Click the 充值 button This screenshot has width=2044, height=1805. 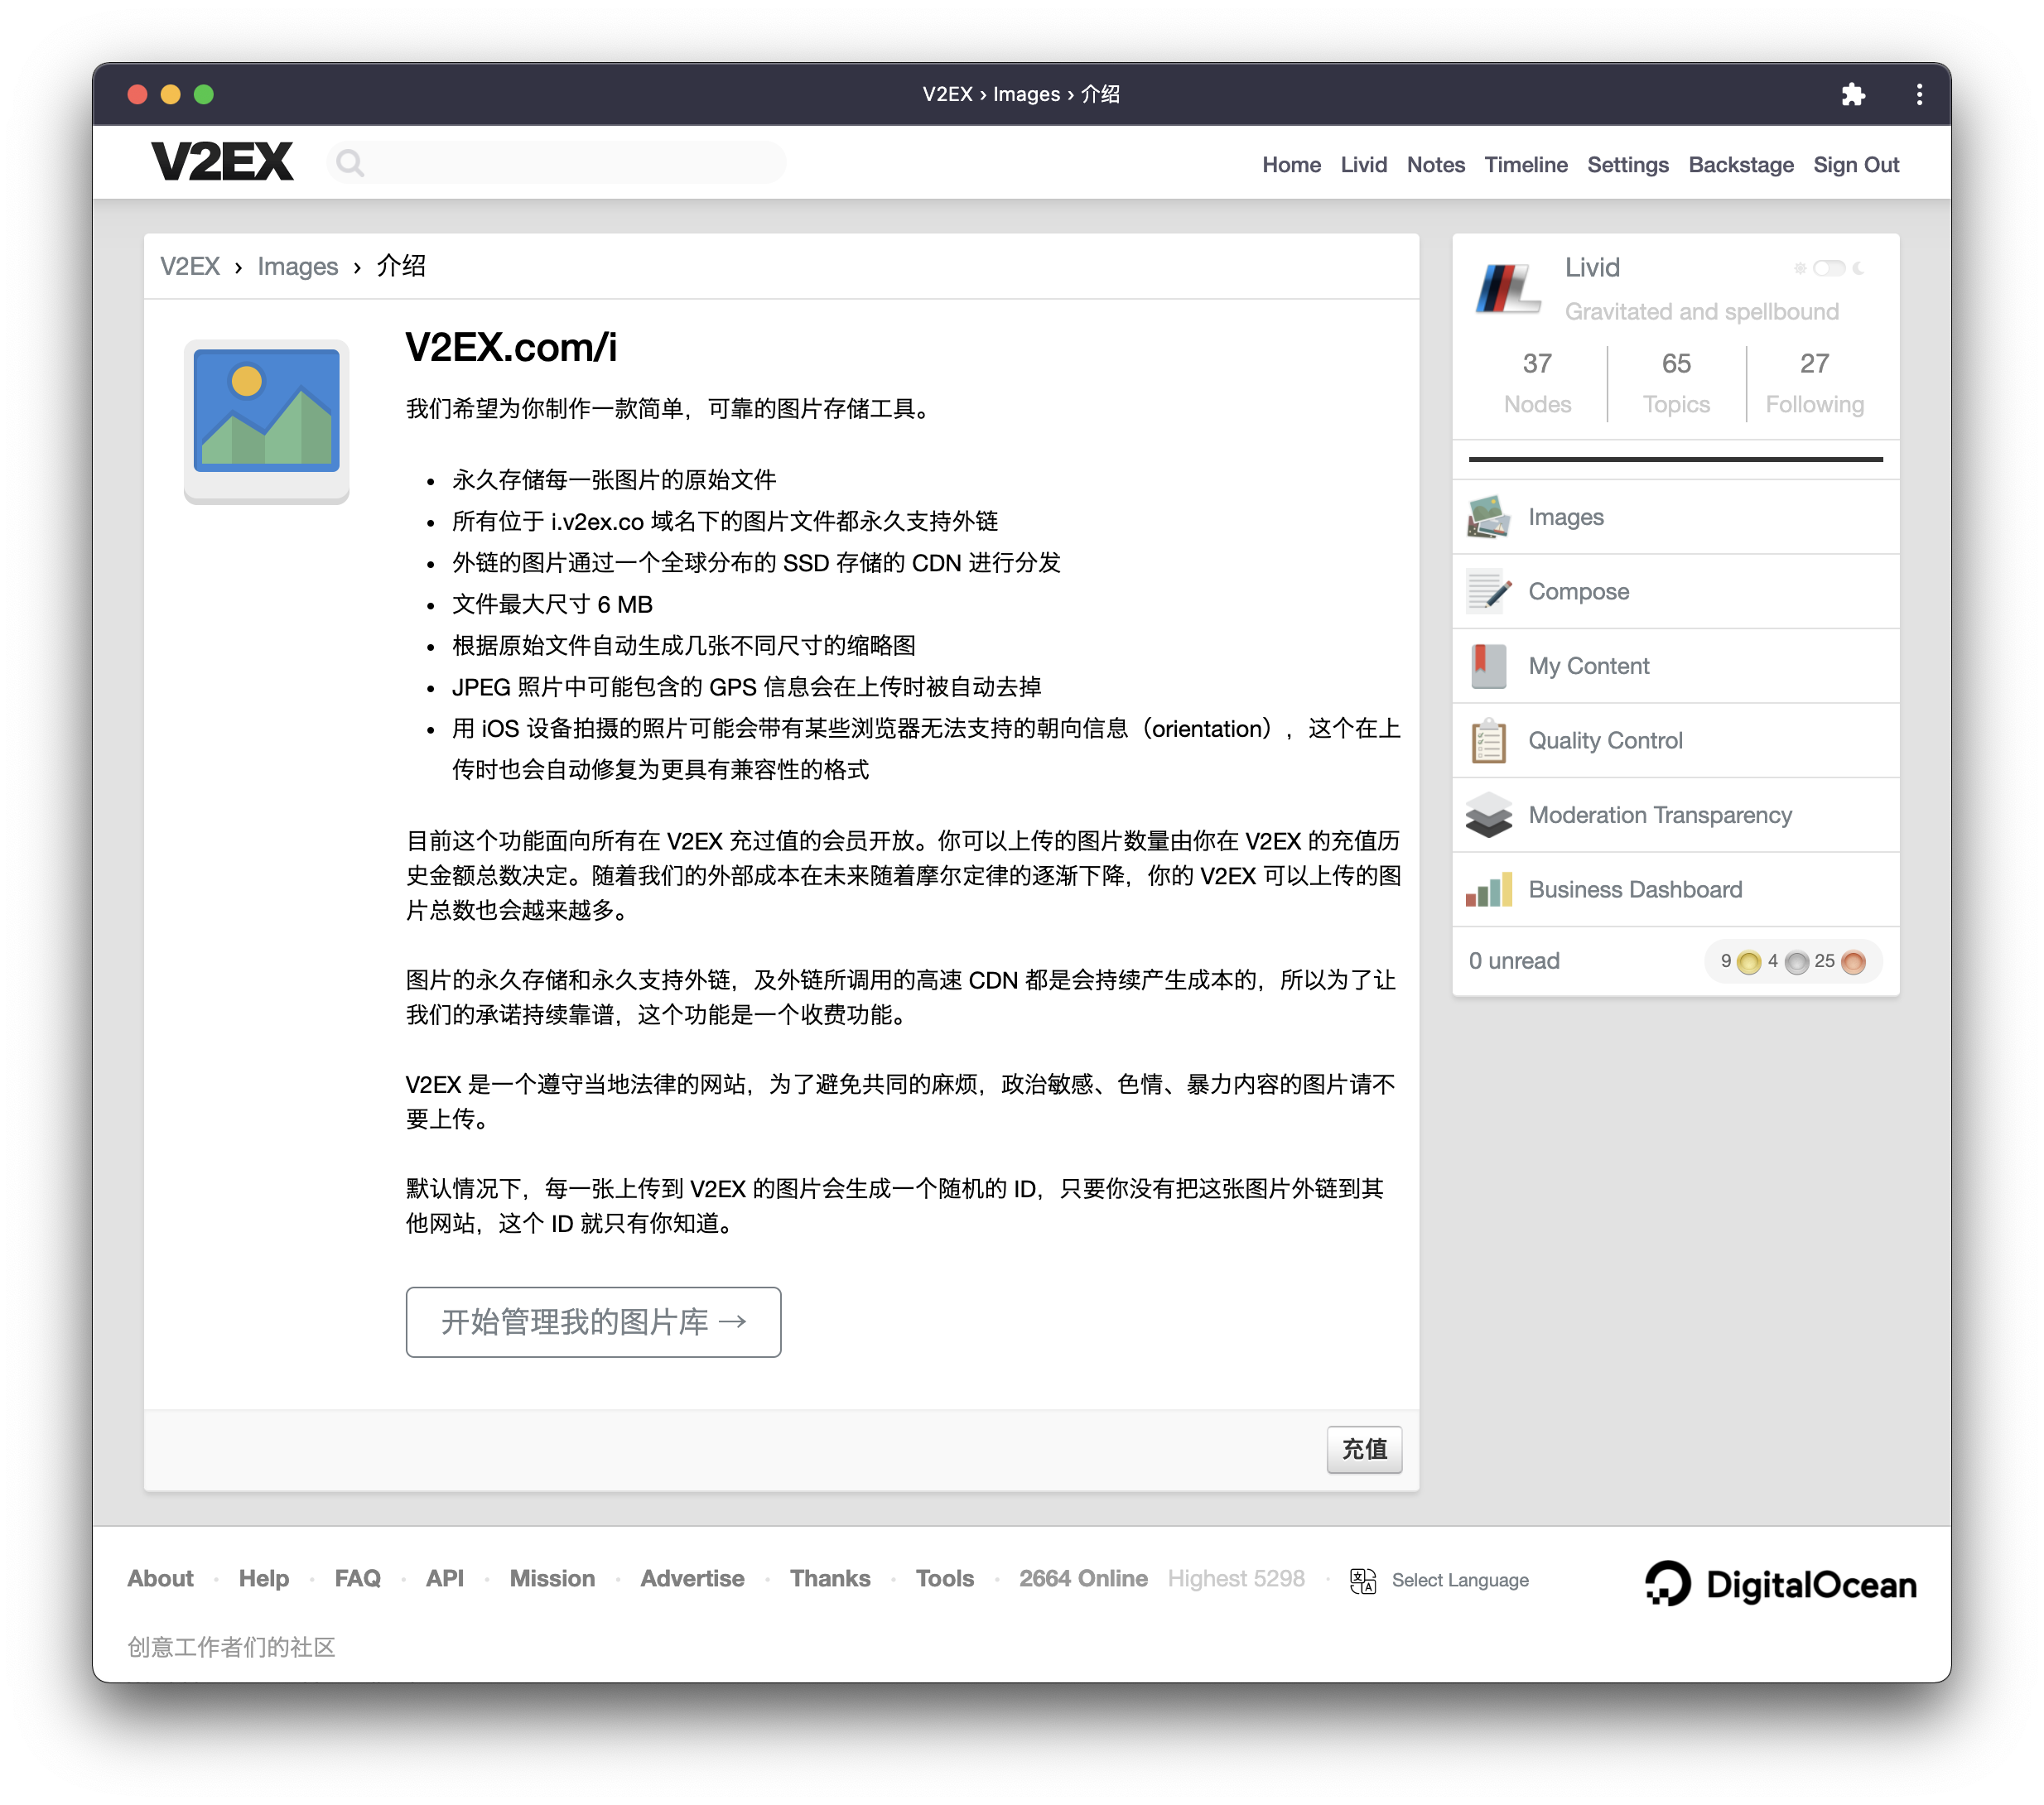click(x=1364, y=1450)
